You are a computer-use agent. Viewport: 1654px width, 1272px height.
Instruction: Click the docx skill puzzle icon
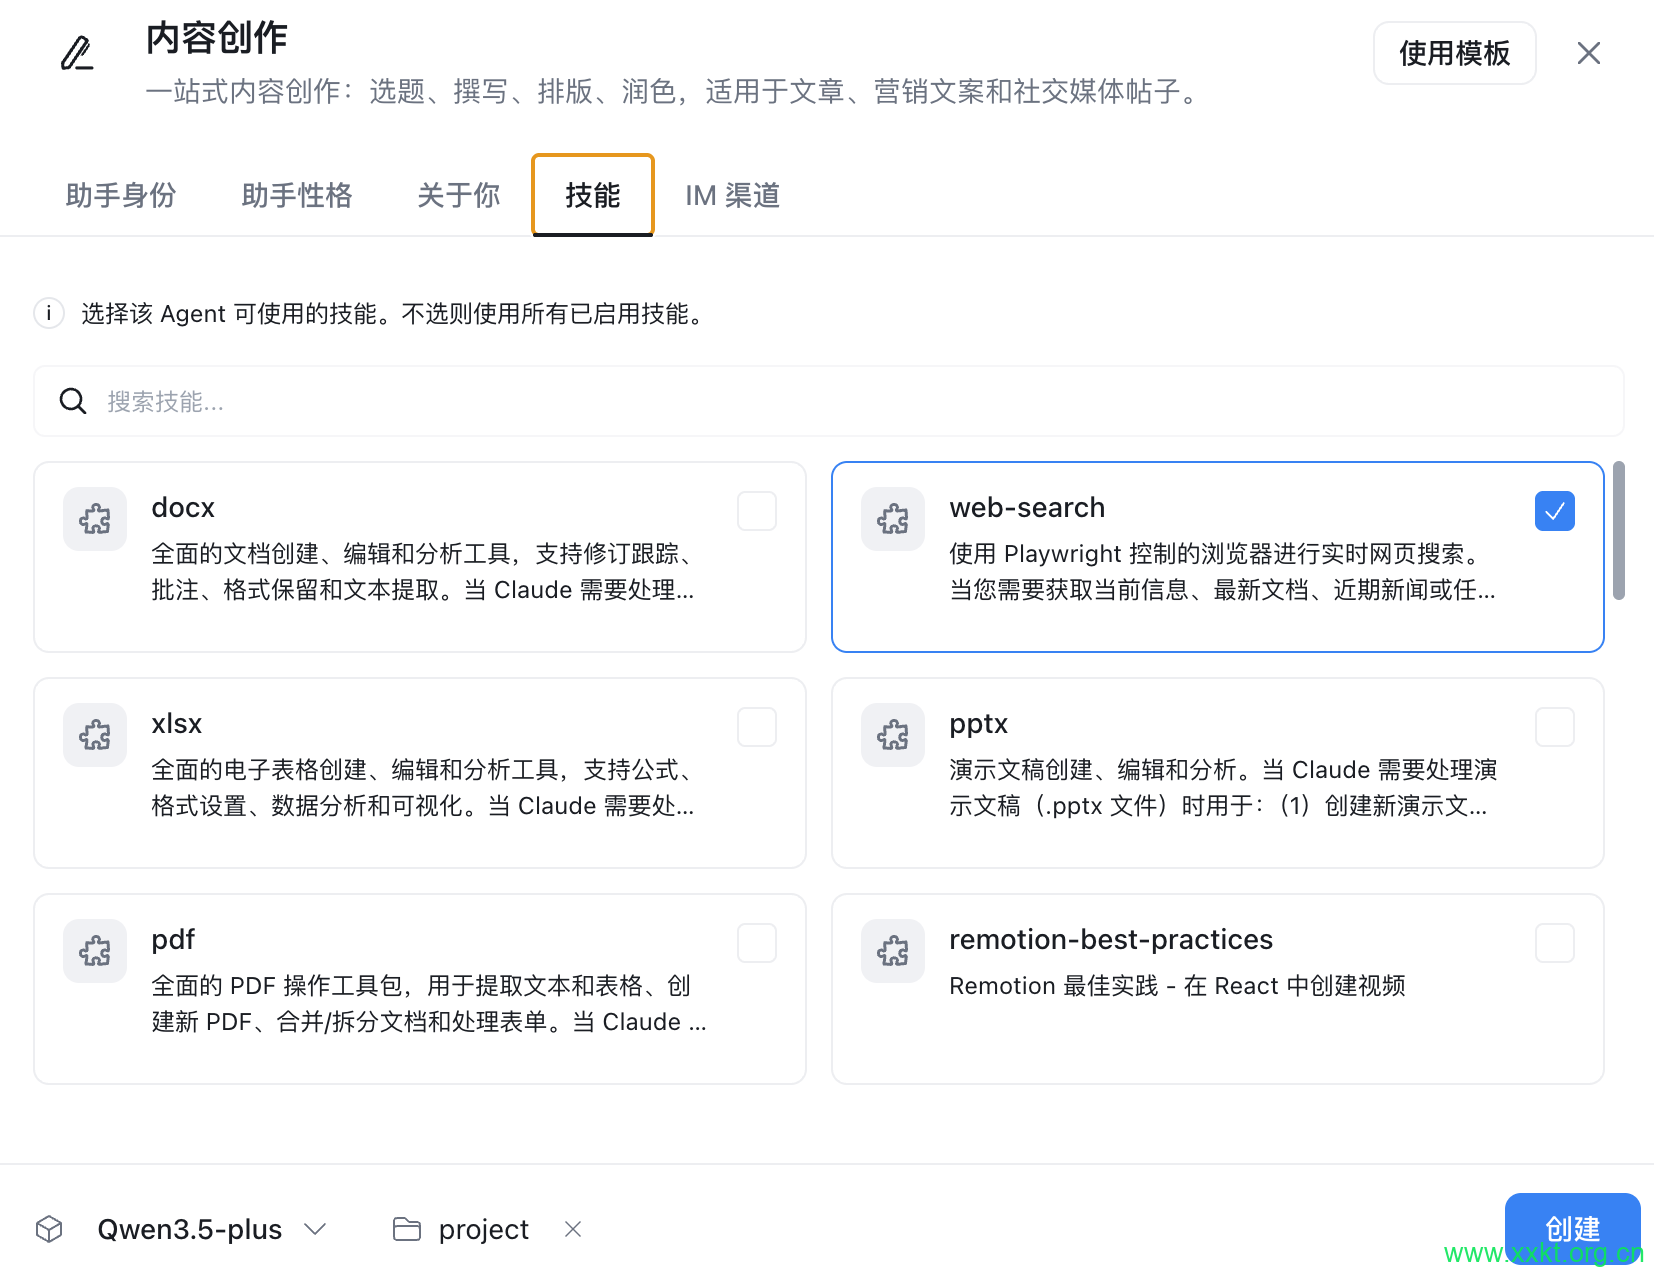tap(95, 519)
